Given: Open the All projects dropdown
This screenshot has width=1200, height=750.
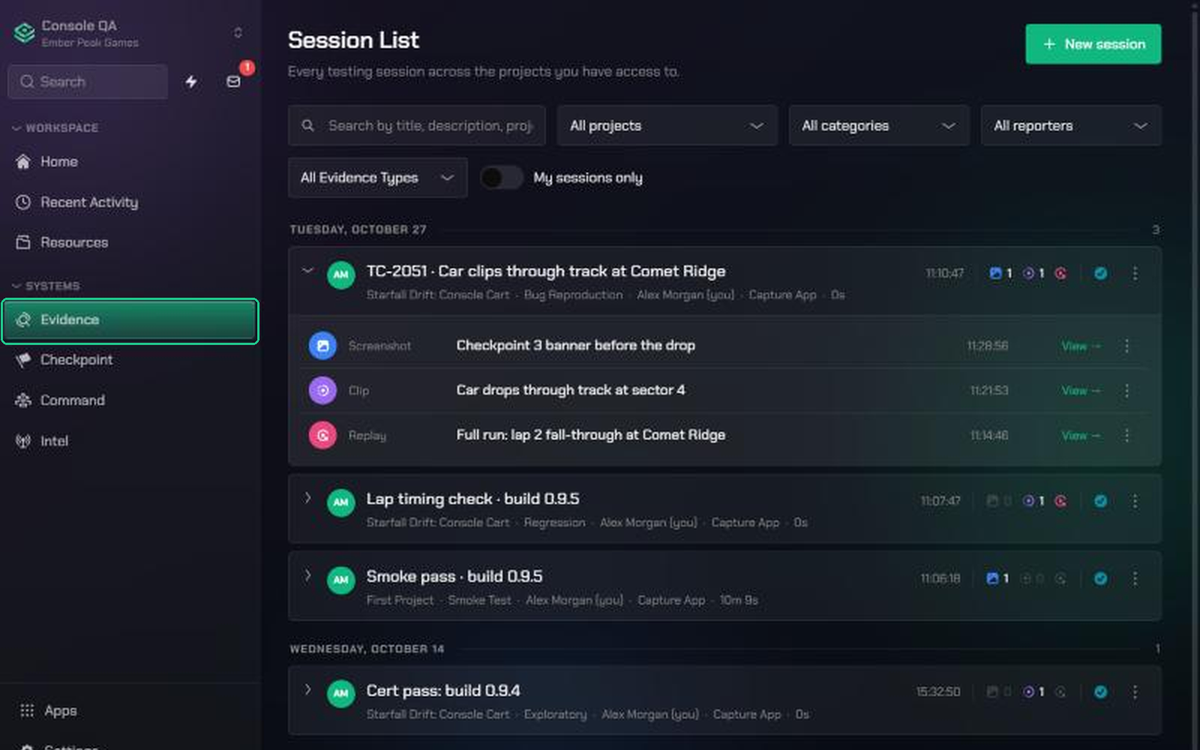Looking at the screenshot, I should (667, 126).
